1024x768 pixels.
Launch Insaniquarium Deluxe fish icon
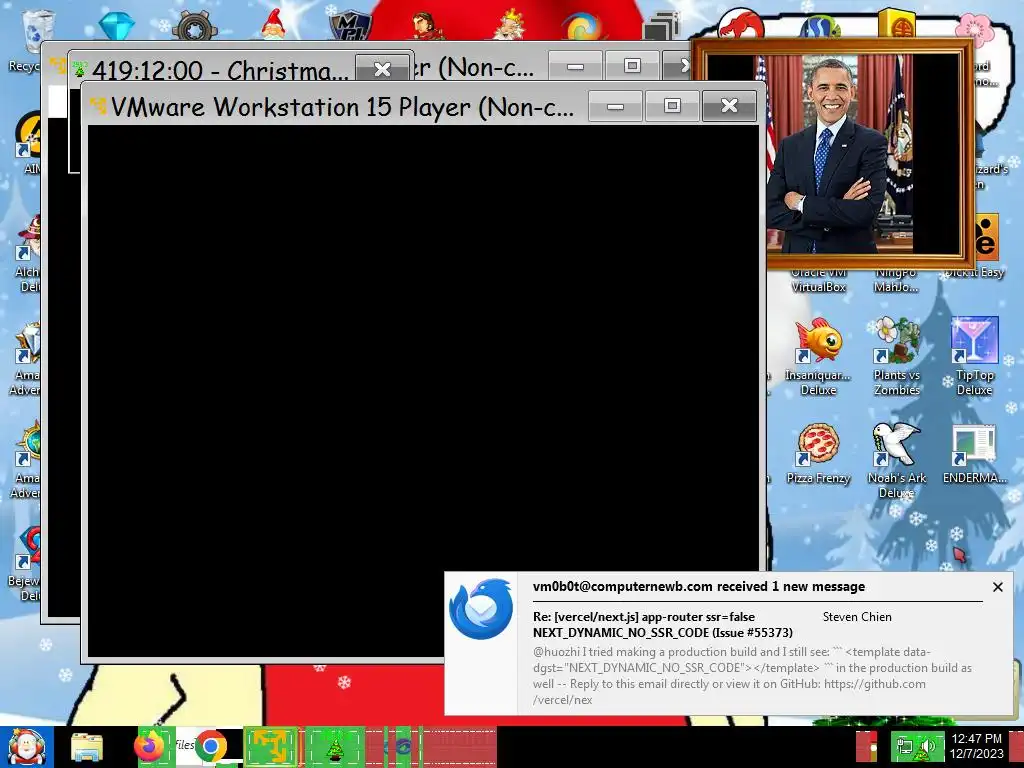pyautogui.click(x=818, y=340)
